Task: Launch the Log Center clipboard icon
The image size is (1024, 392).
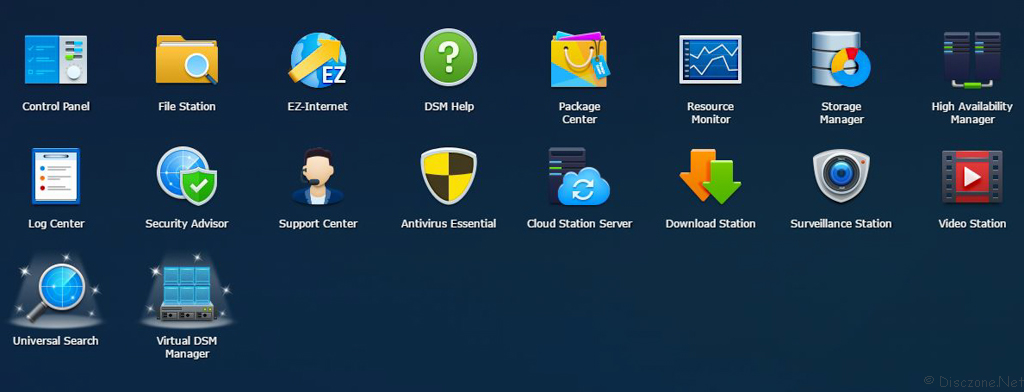Action: (56, 176)
